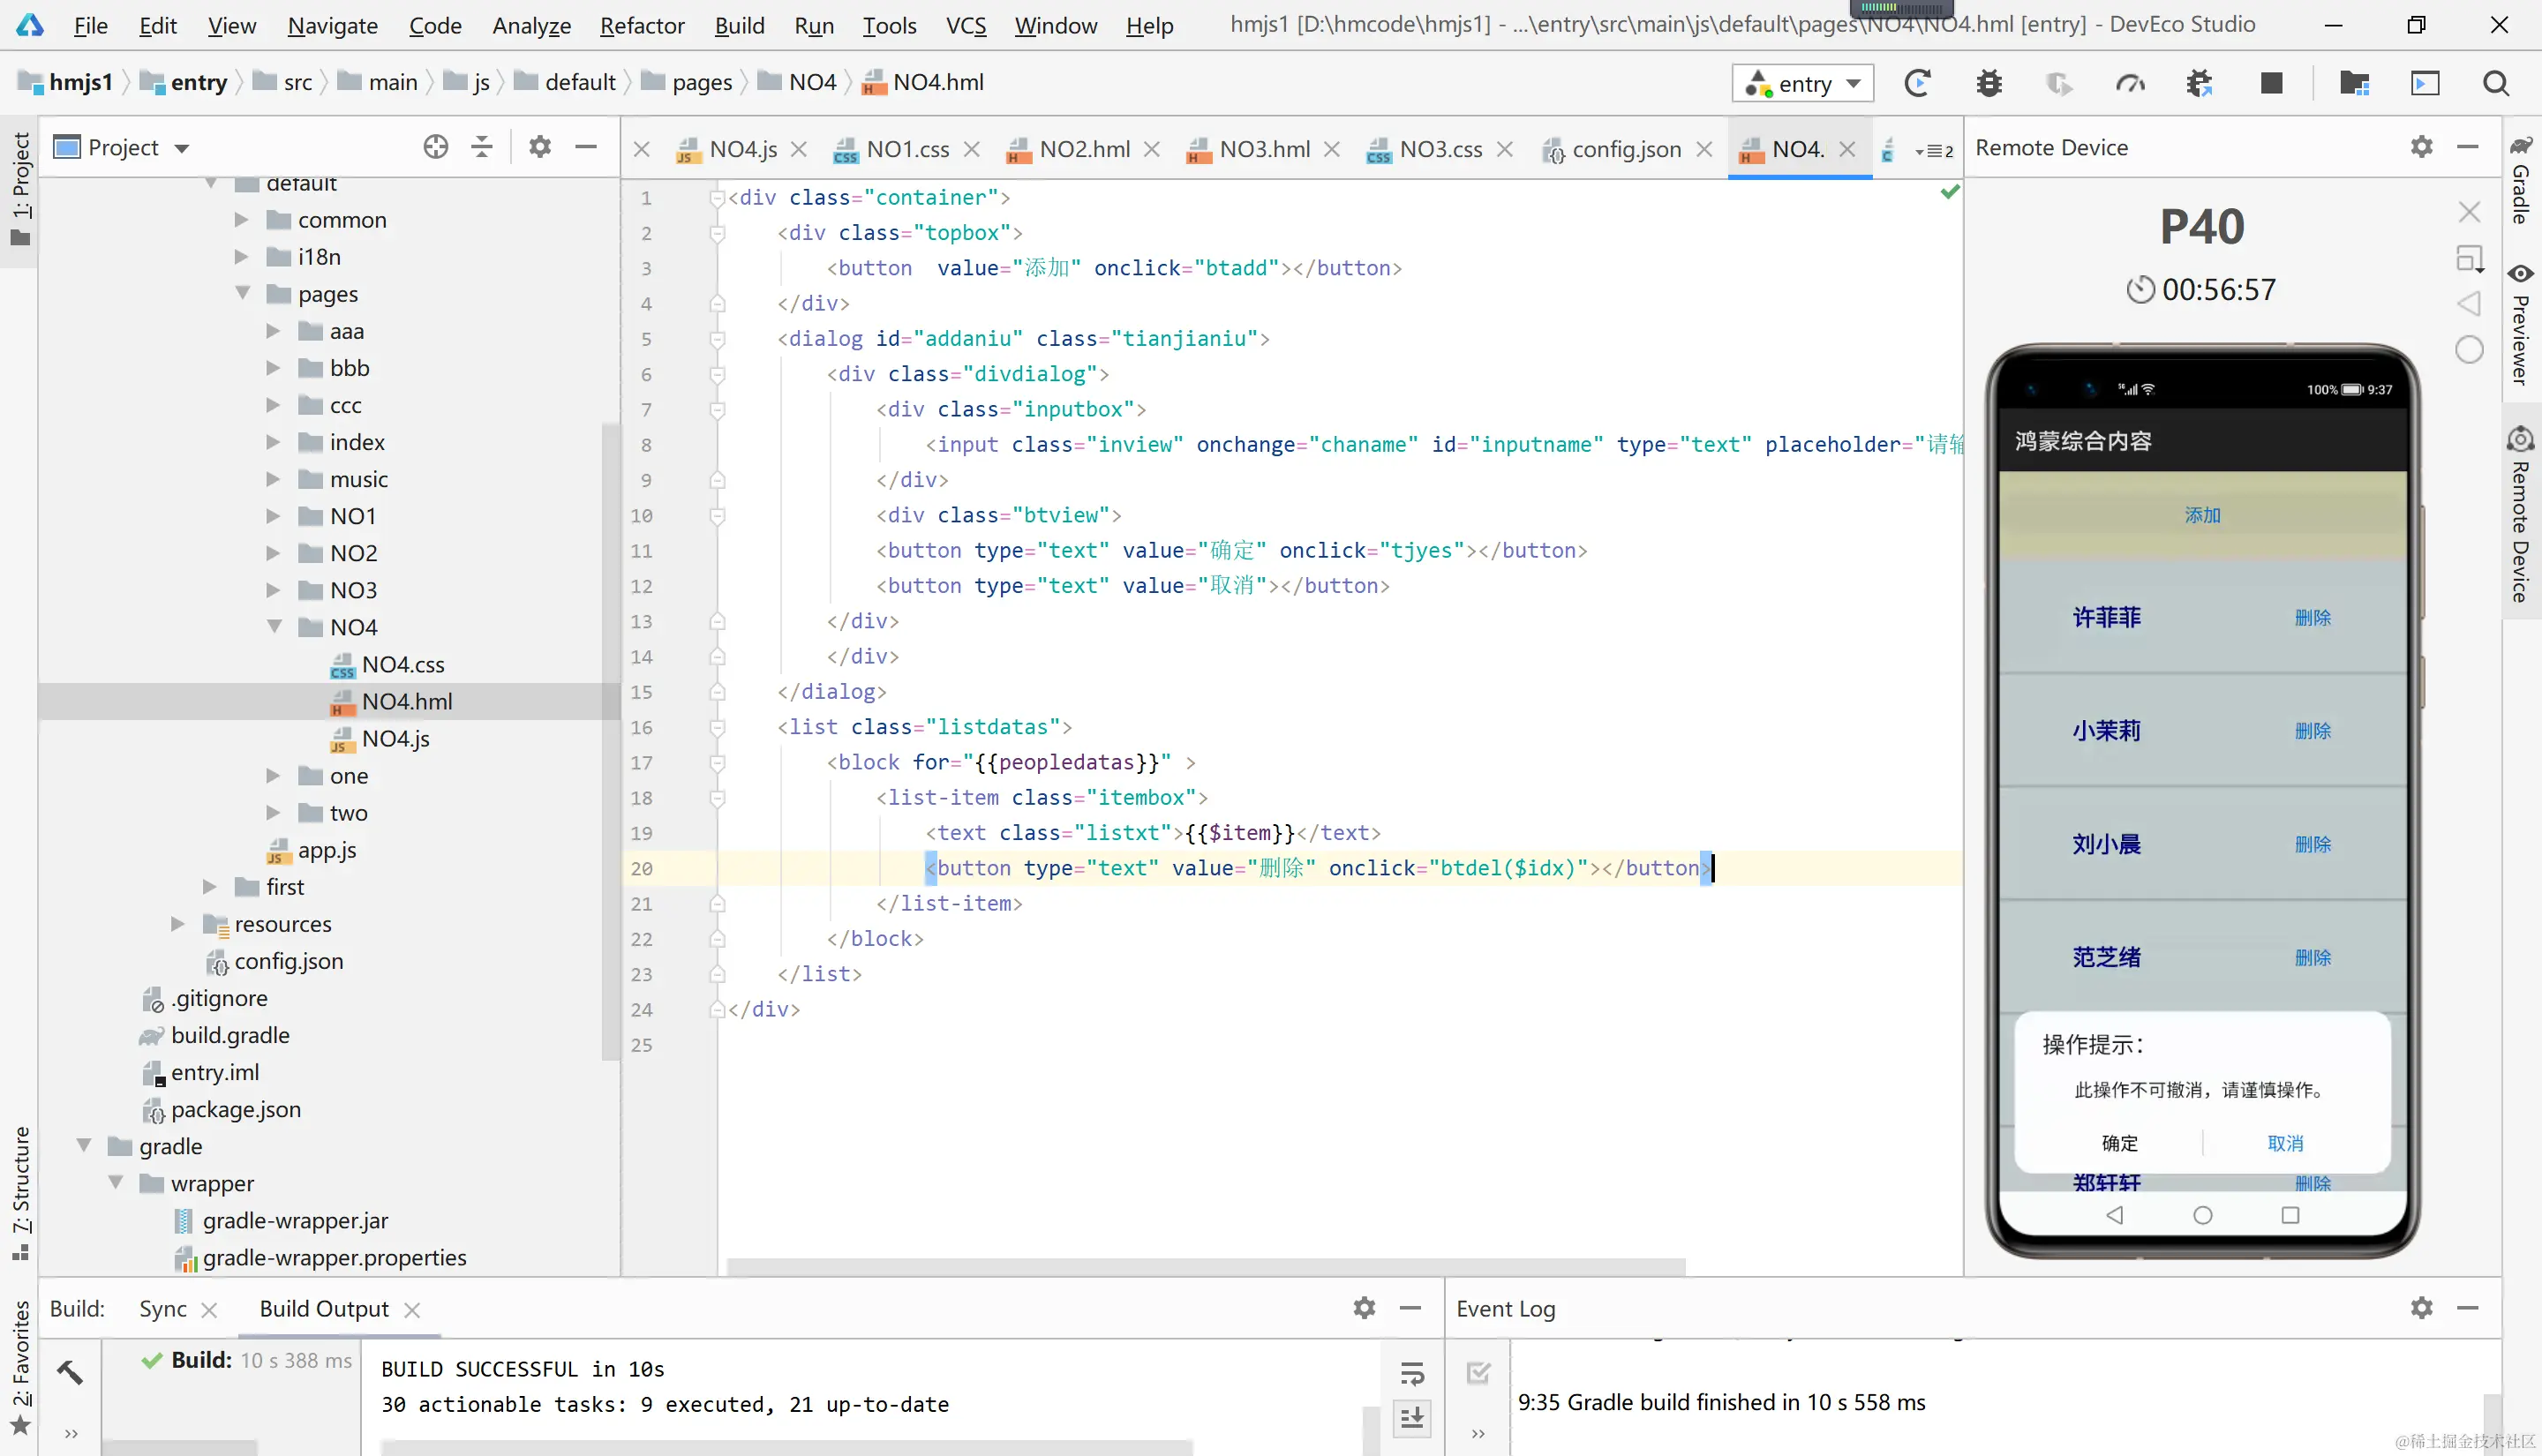Open Project panel settings gear
The image size is (2542, 1456).
540,147
